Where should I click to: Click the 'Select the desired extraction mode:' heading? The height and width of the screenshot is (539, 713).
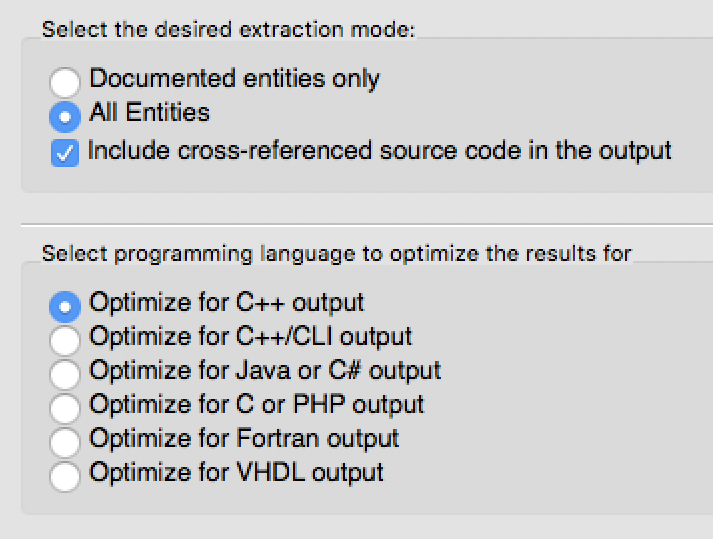coord(229,30)
